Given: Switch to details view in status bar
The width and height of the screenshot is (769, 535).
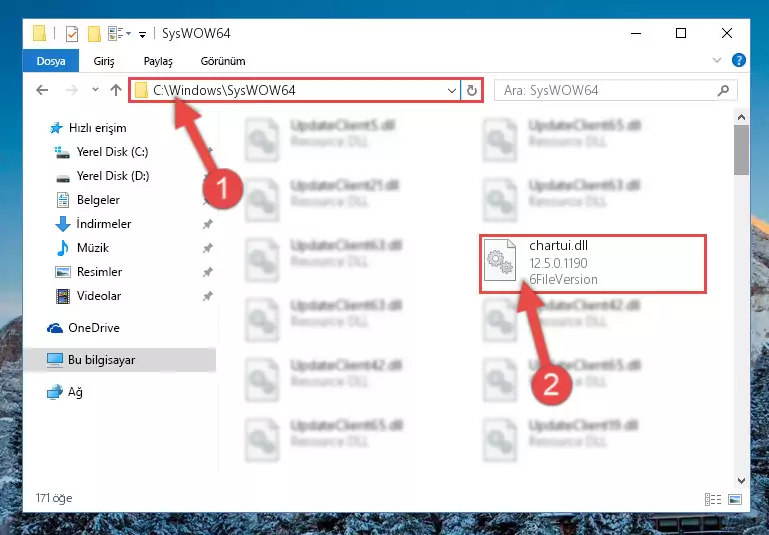Looking at the screenshot, I should click(713, 499).
